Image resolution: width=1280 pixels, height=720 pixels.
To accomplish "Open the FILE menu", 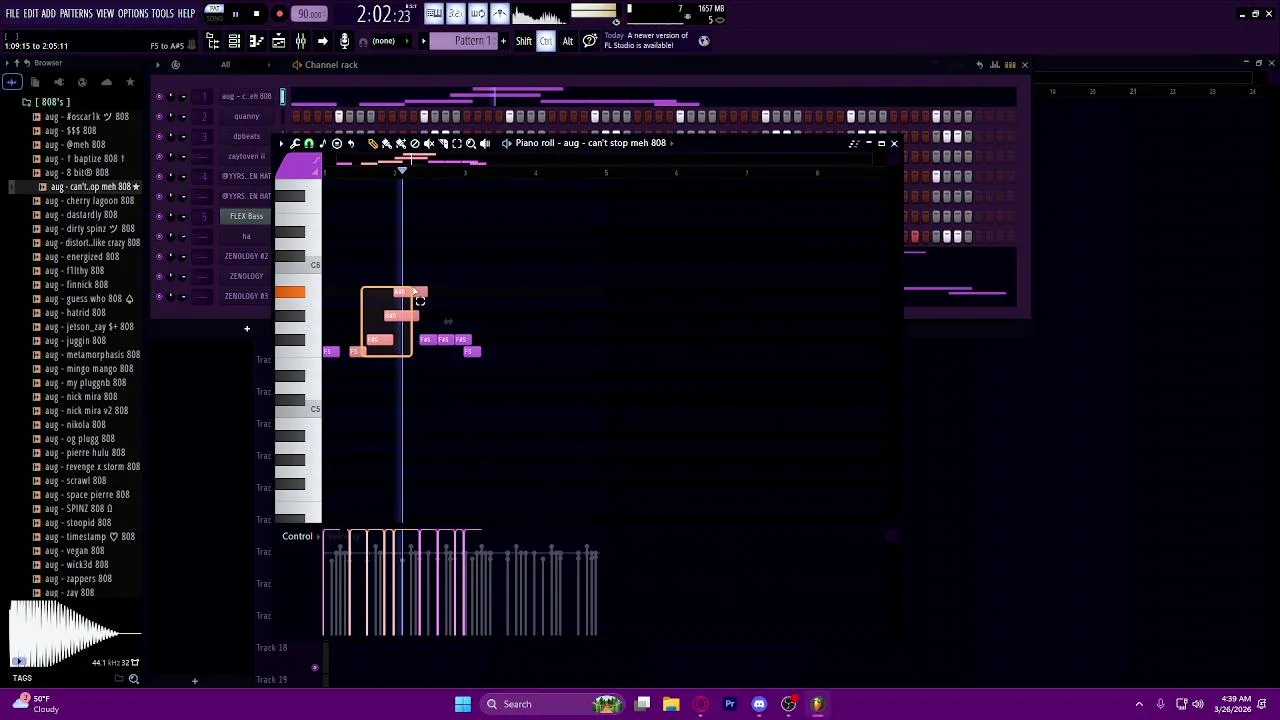I will pos(12,13).
